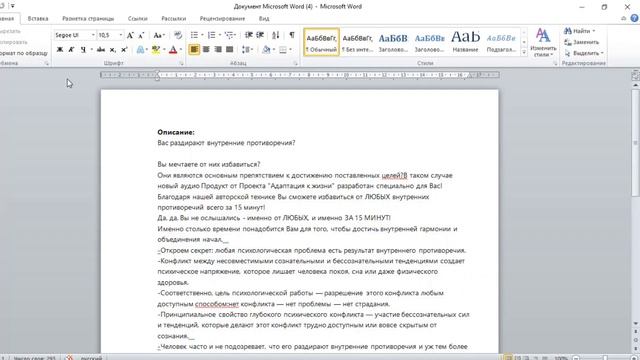Click the Clear Formatting icon
This screenshot has height=360, width=640.
pos(178,35)
